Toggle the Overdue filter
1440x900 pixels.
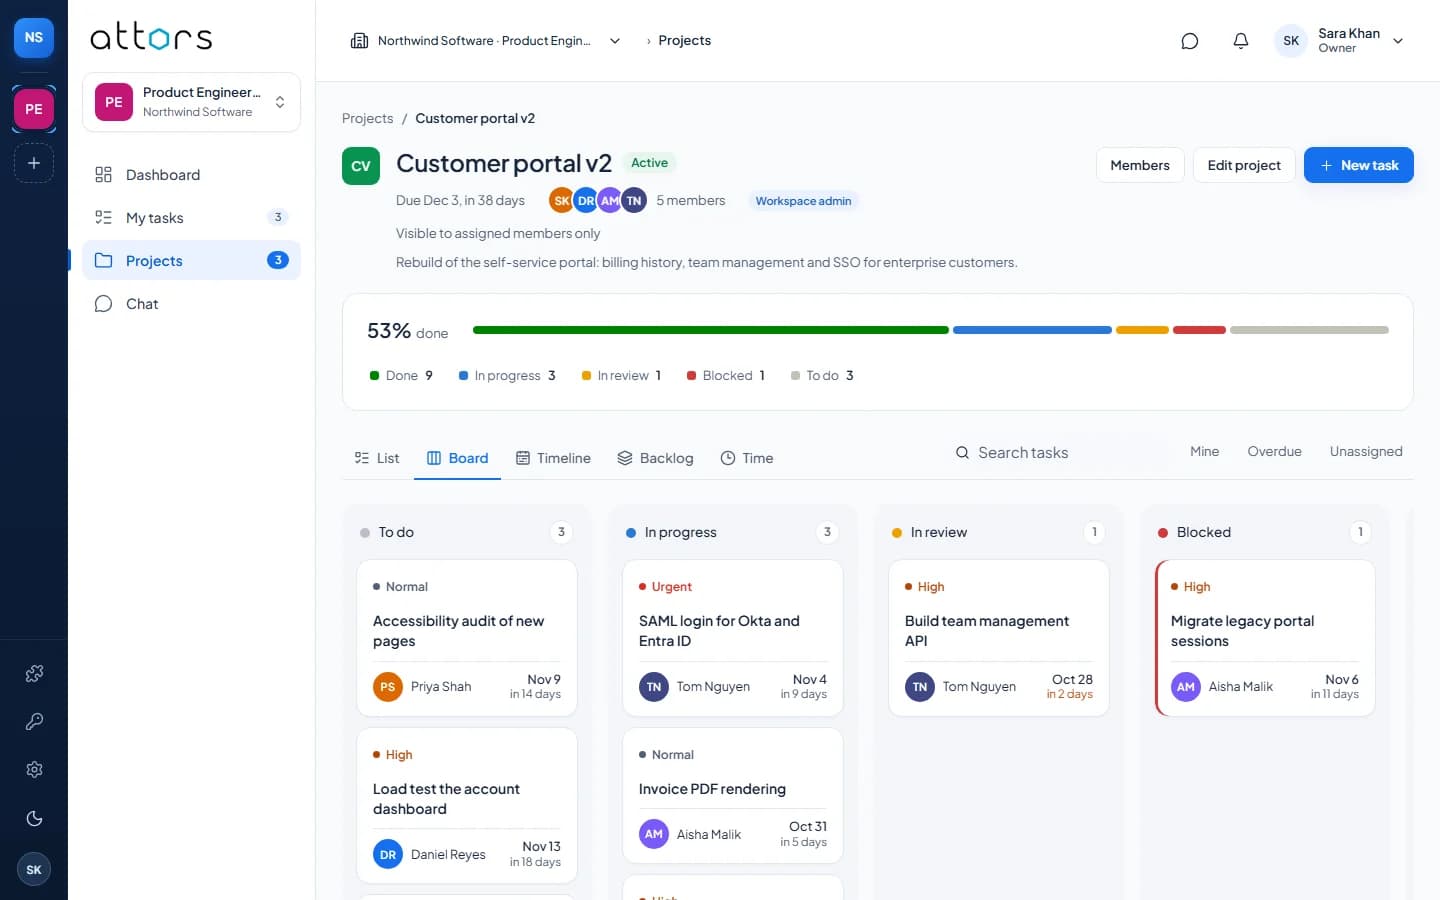[x=1274, y=452]
